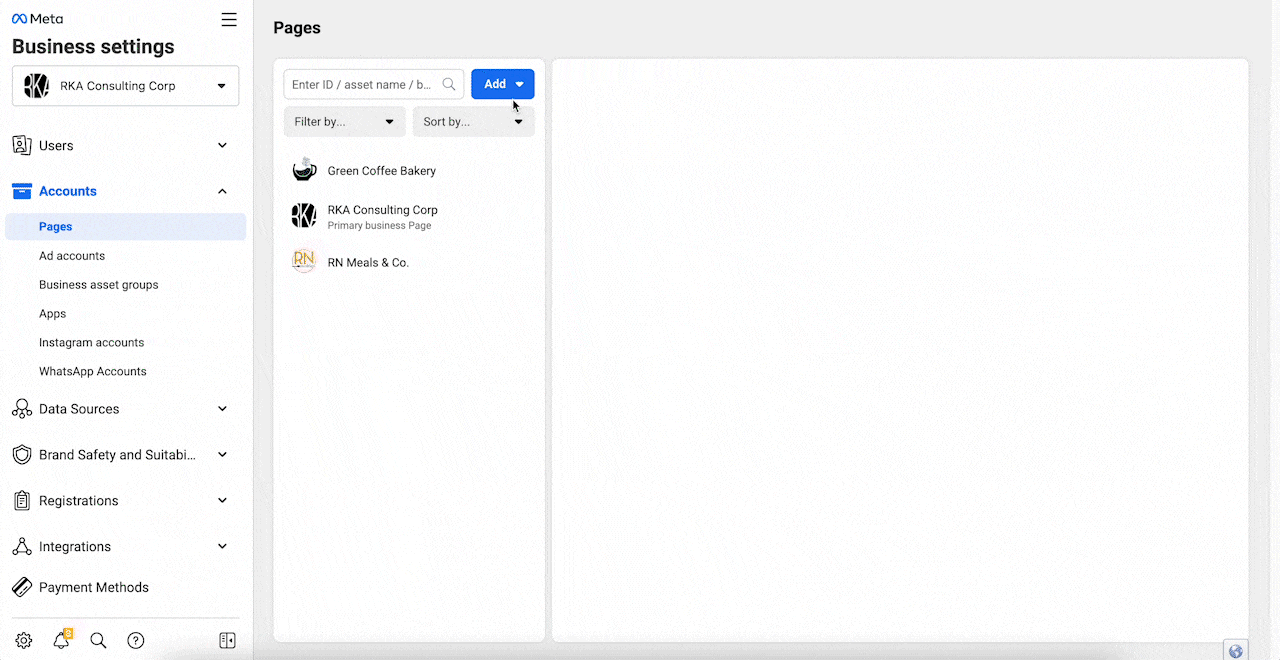Open settings gear icon in the sidebar footer
1280x660 pixels.
coord(24,641)
